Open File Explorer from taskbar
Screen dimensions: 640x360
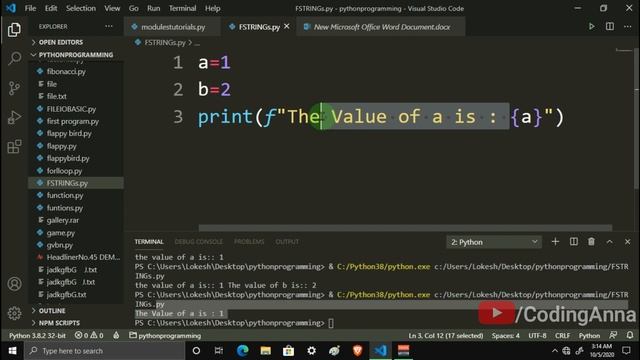(266, 351)
